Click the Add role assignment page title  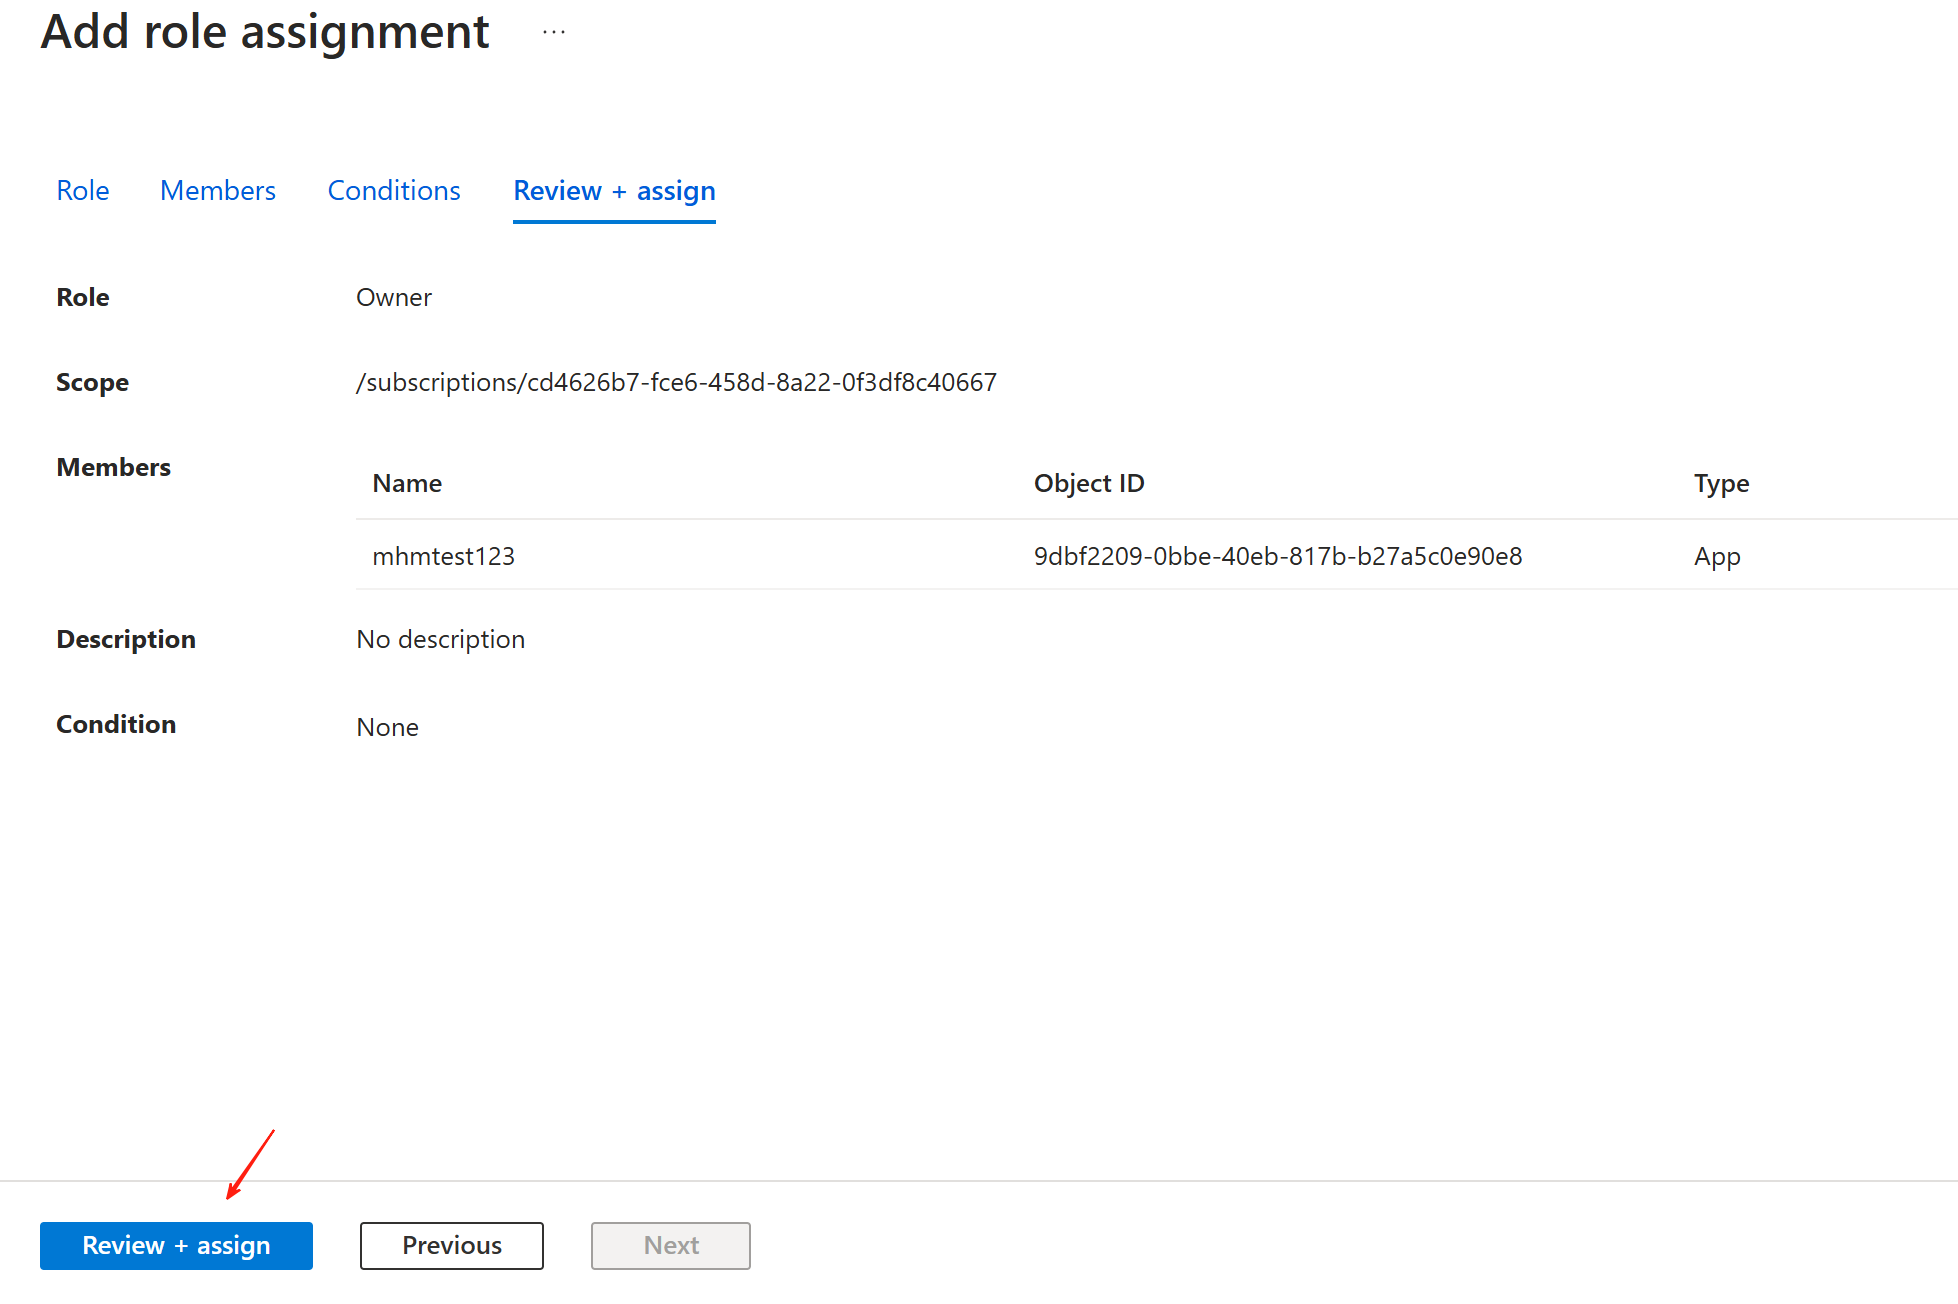coord(265,32)
